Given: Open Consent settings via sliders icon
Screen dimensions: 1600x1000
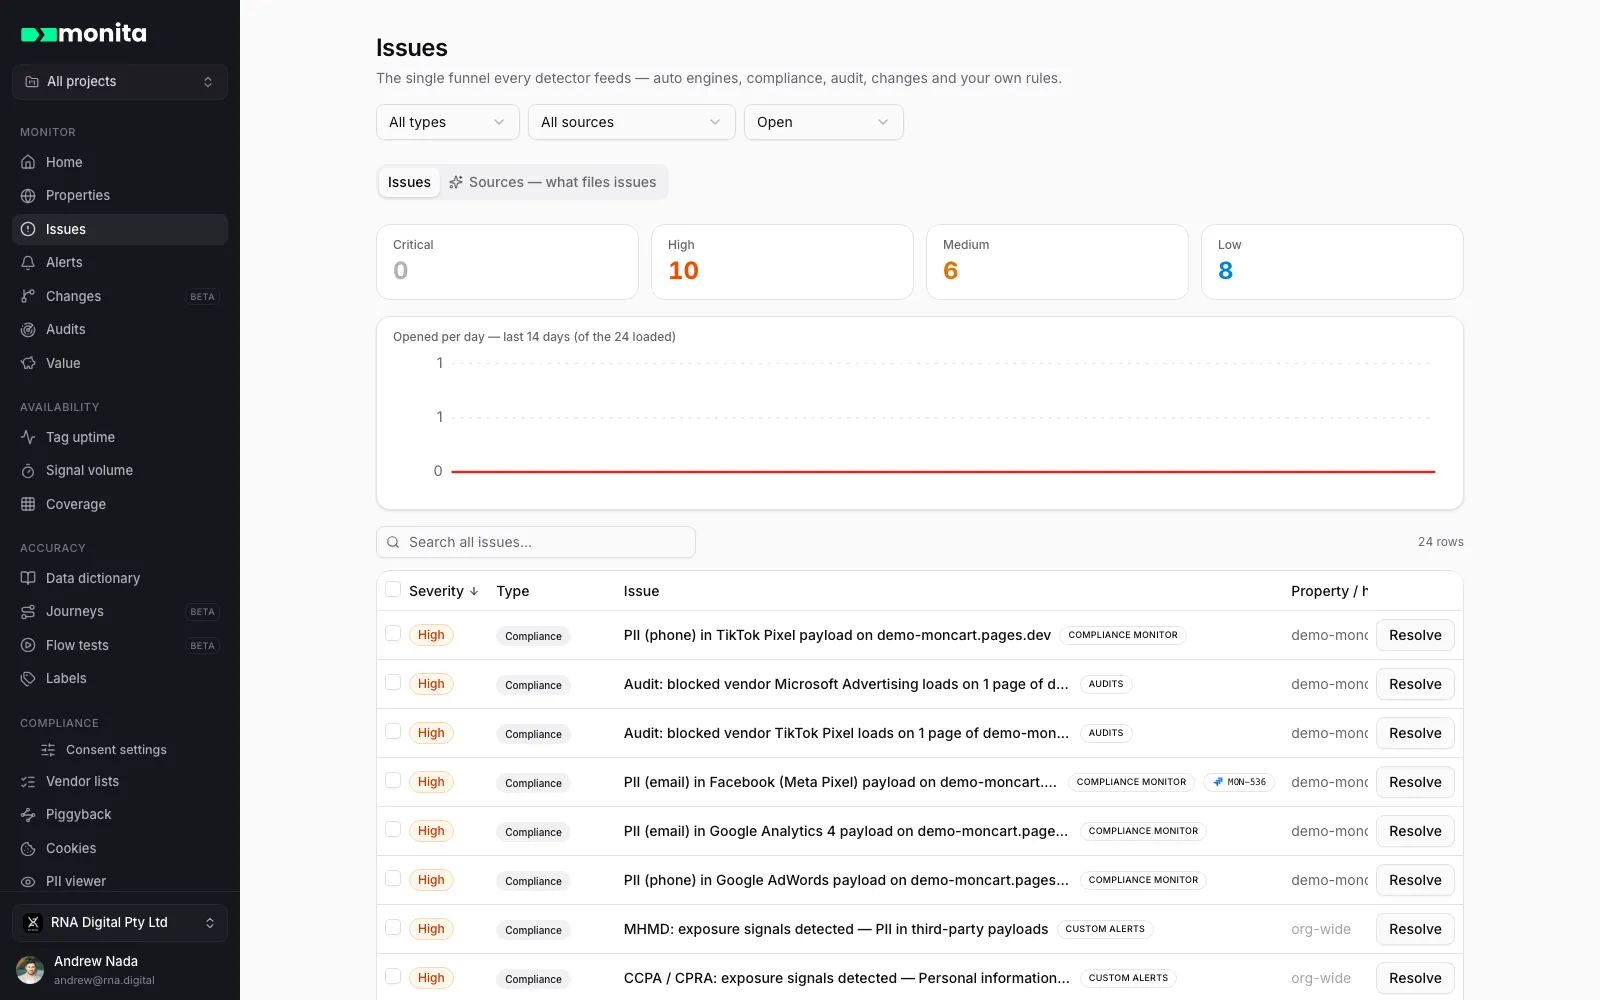Looking at the screenshot, I should (x=48, y=750).
